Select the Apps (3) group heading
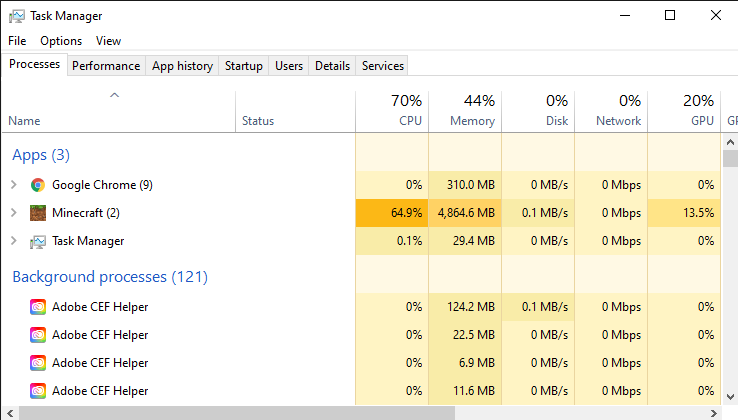 click(41, 155)
